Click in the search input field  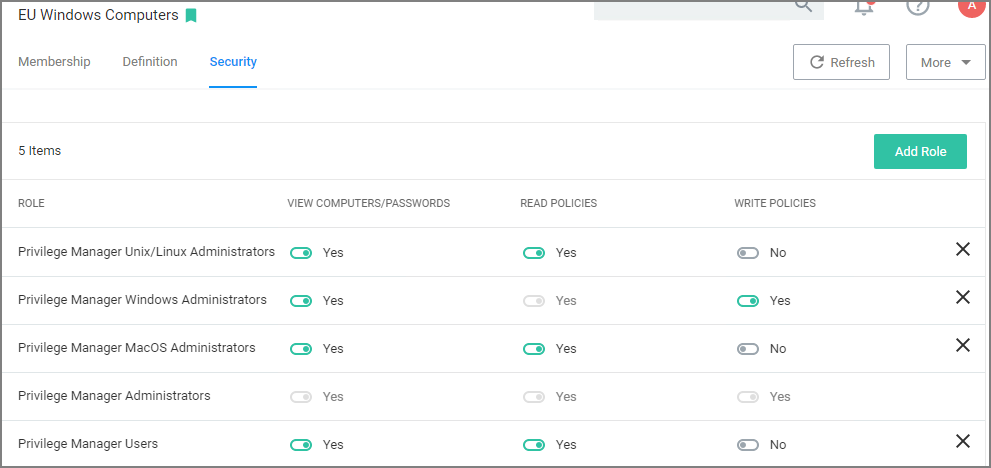690,8
